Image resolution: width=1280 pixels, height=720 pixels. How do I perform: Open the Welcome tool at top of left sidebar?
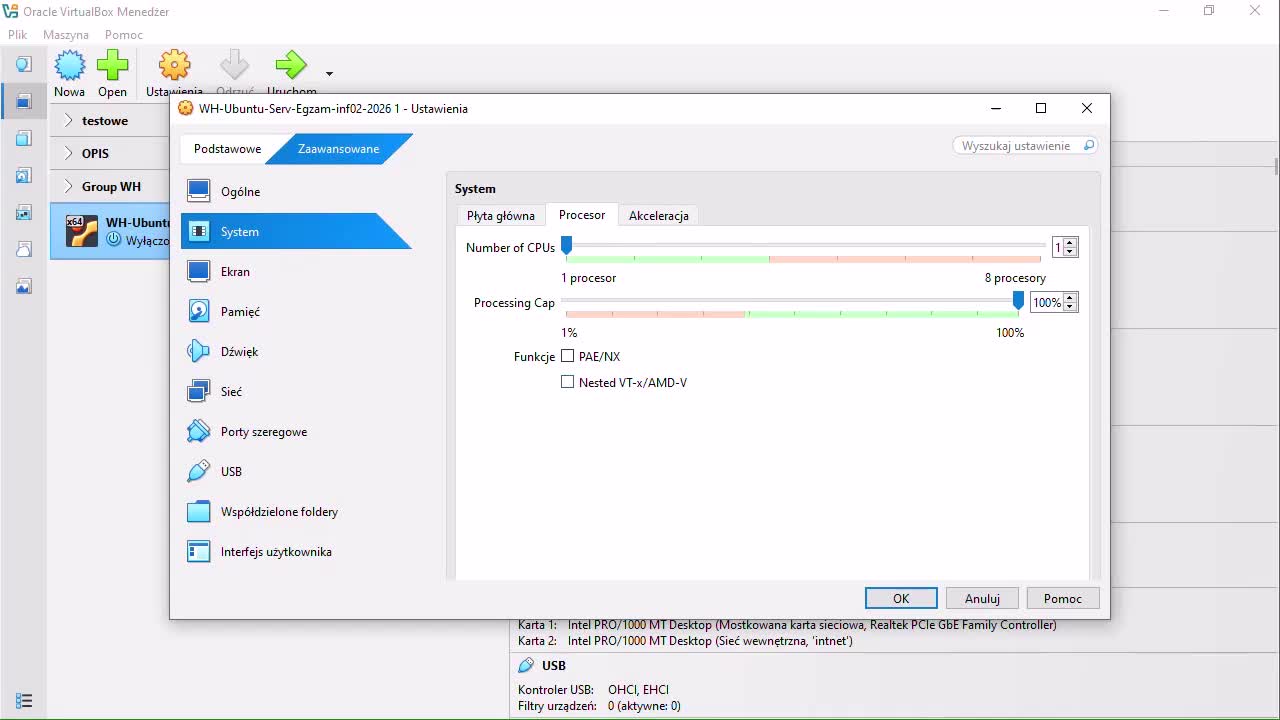[x=23, y=64]
